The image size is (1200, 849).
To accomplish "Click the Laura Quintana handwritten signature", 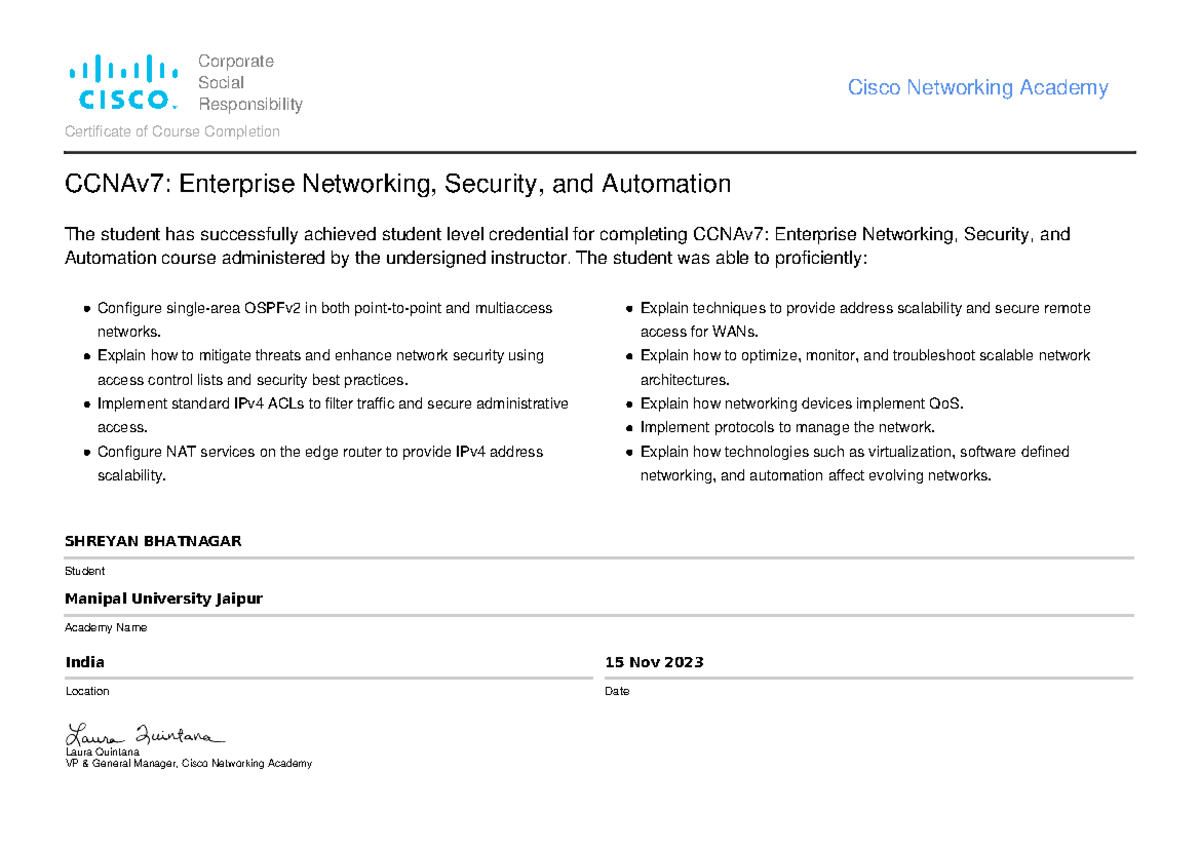I will pyautogui.click(x=146, y=735).
